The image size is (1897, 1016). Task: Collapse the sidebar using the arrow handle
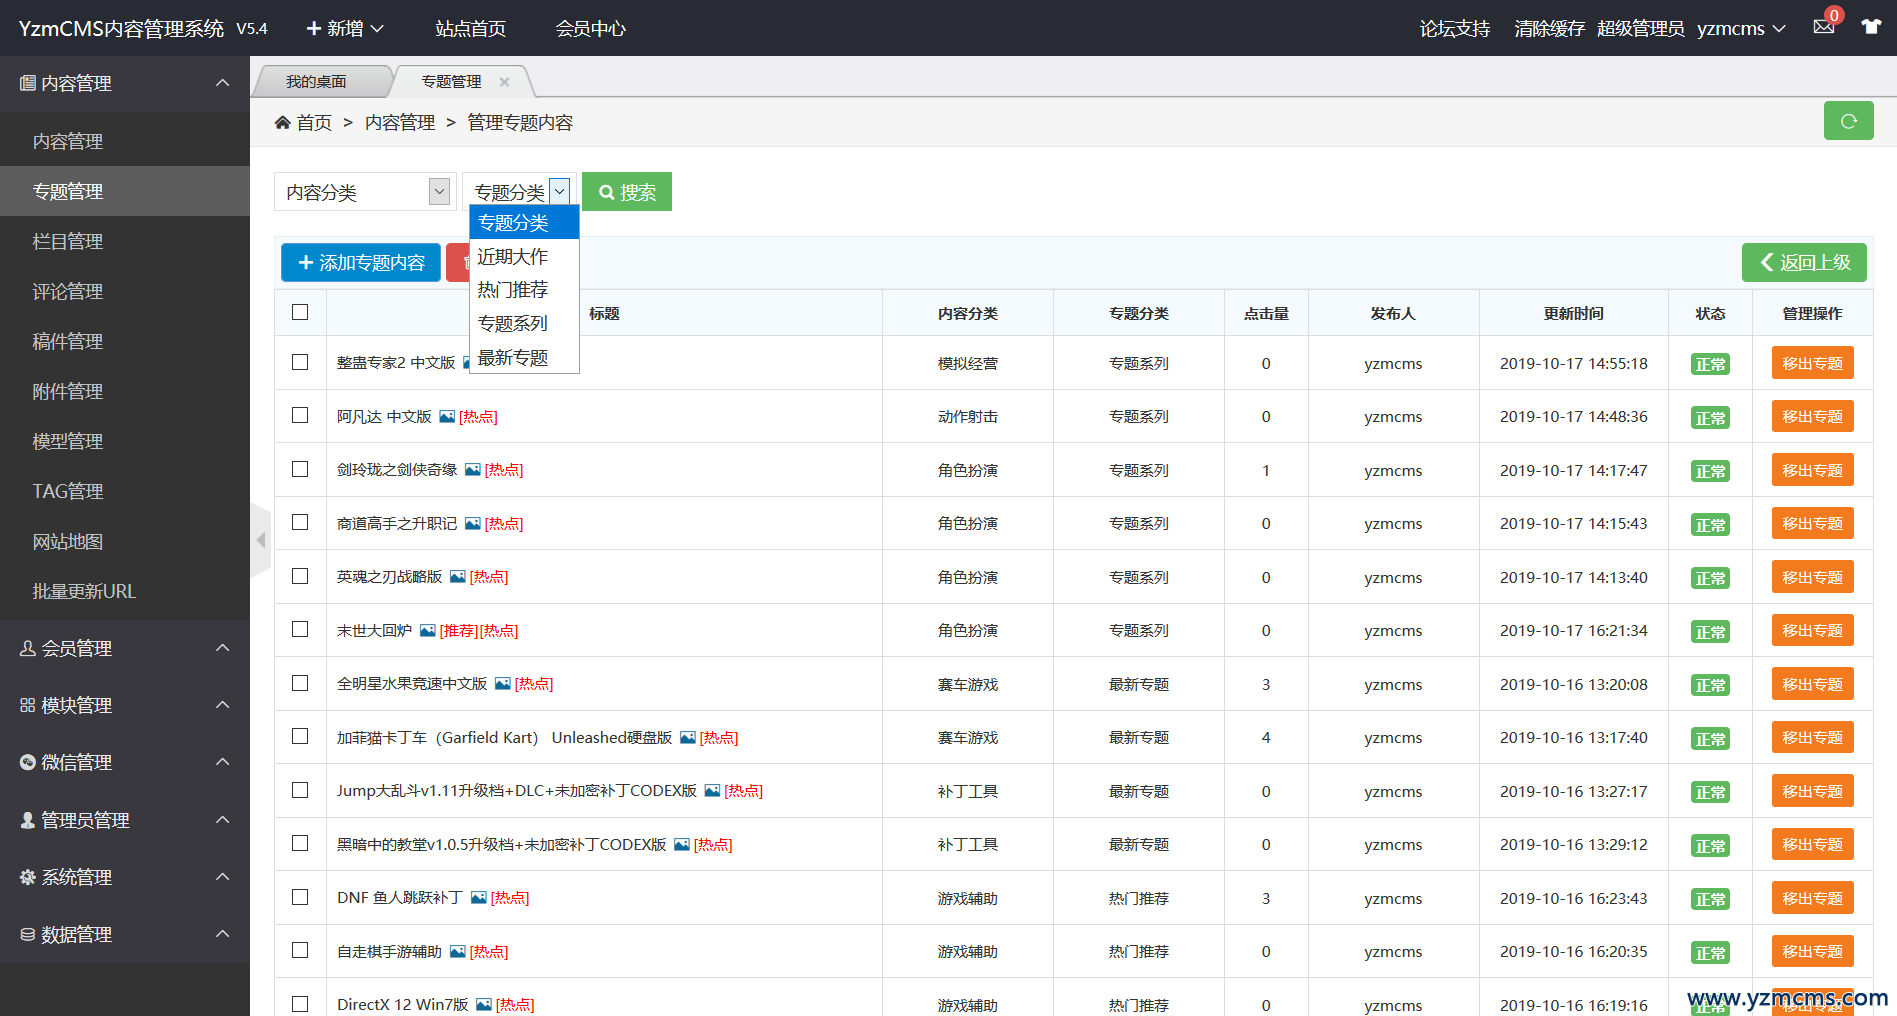pyautogui.click(x=261, y=540)
